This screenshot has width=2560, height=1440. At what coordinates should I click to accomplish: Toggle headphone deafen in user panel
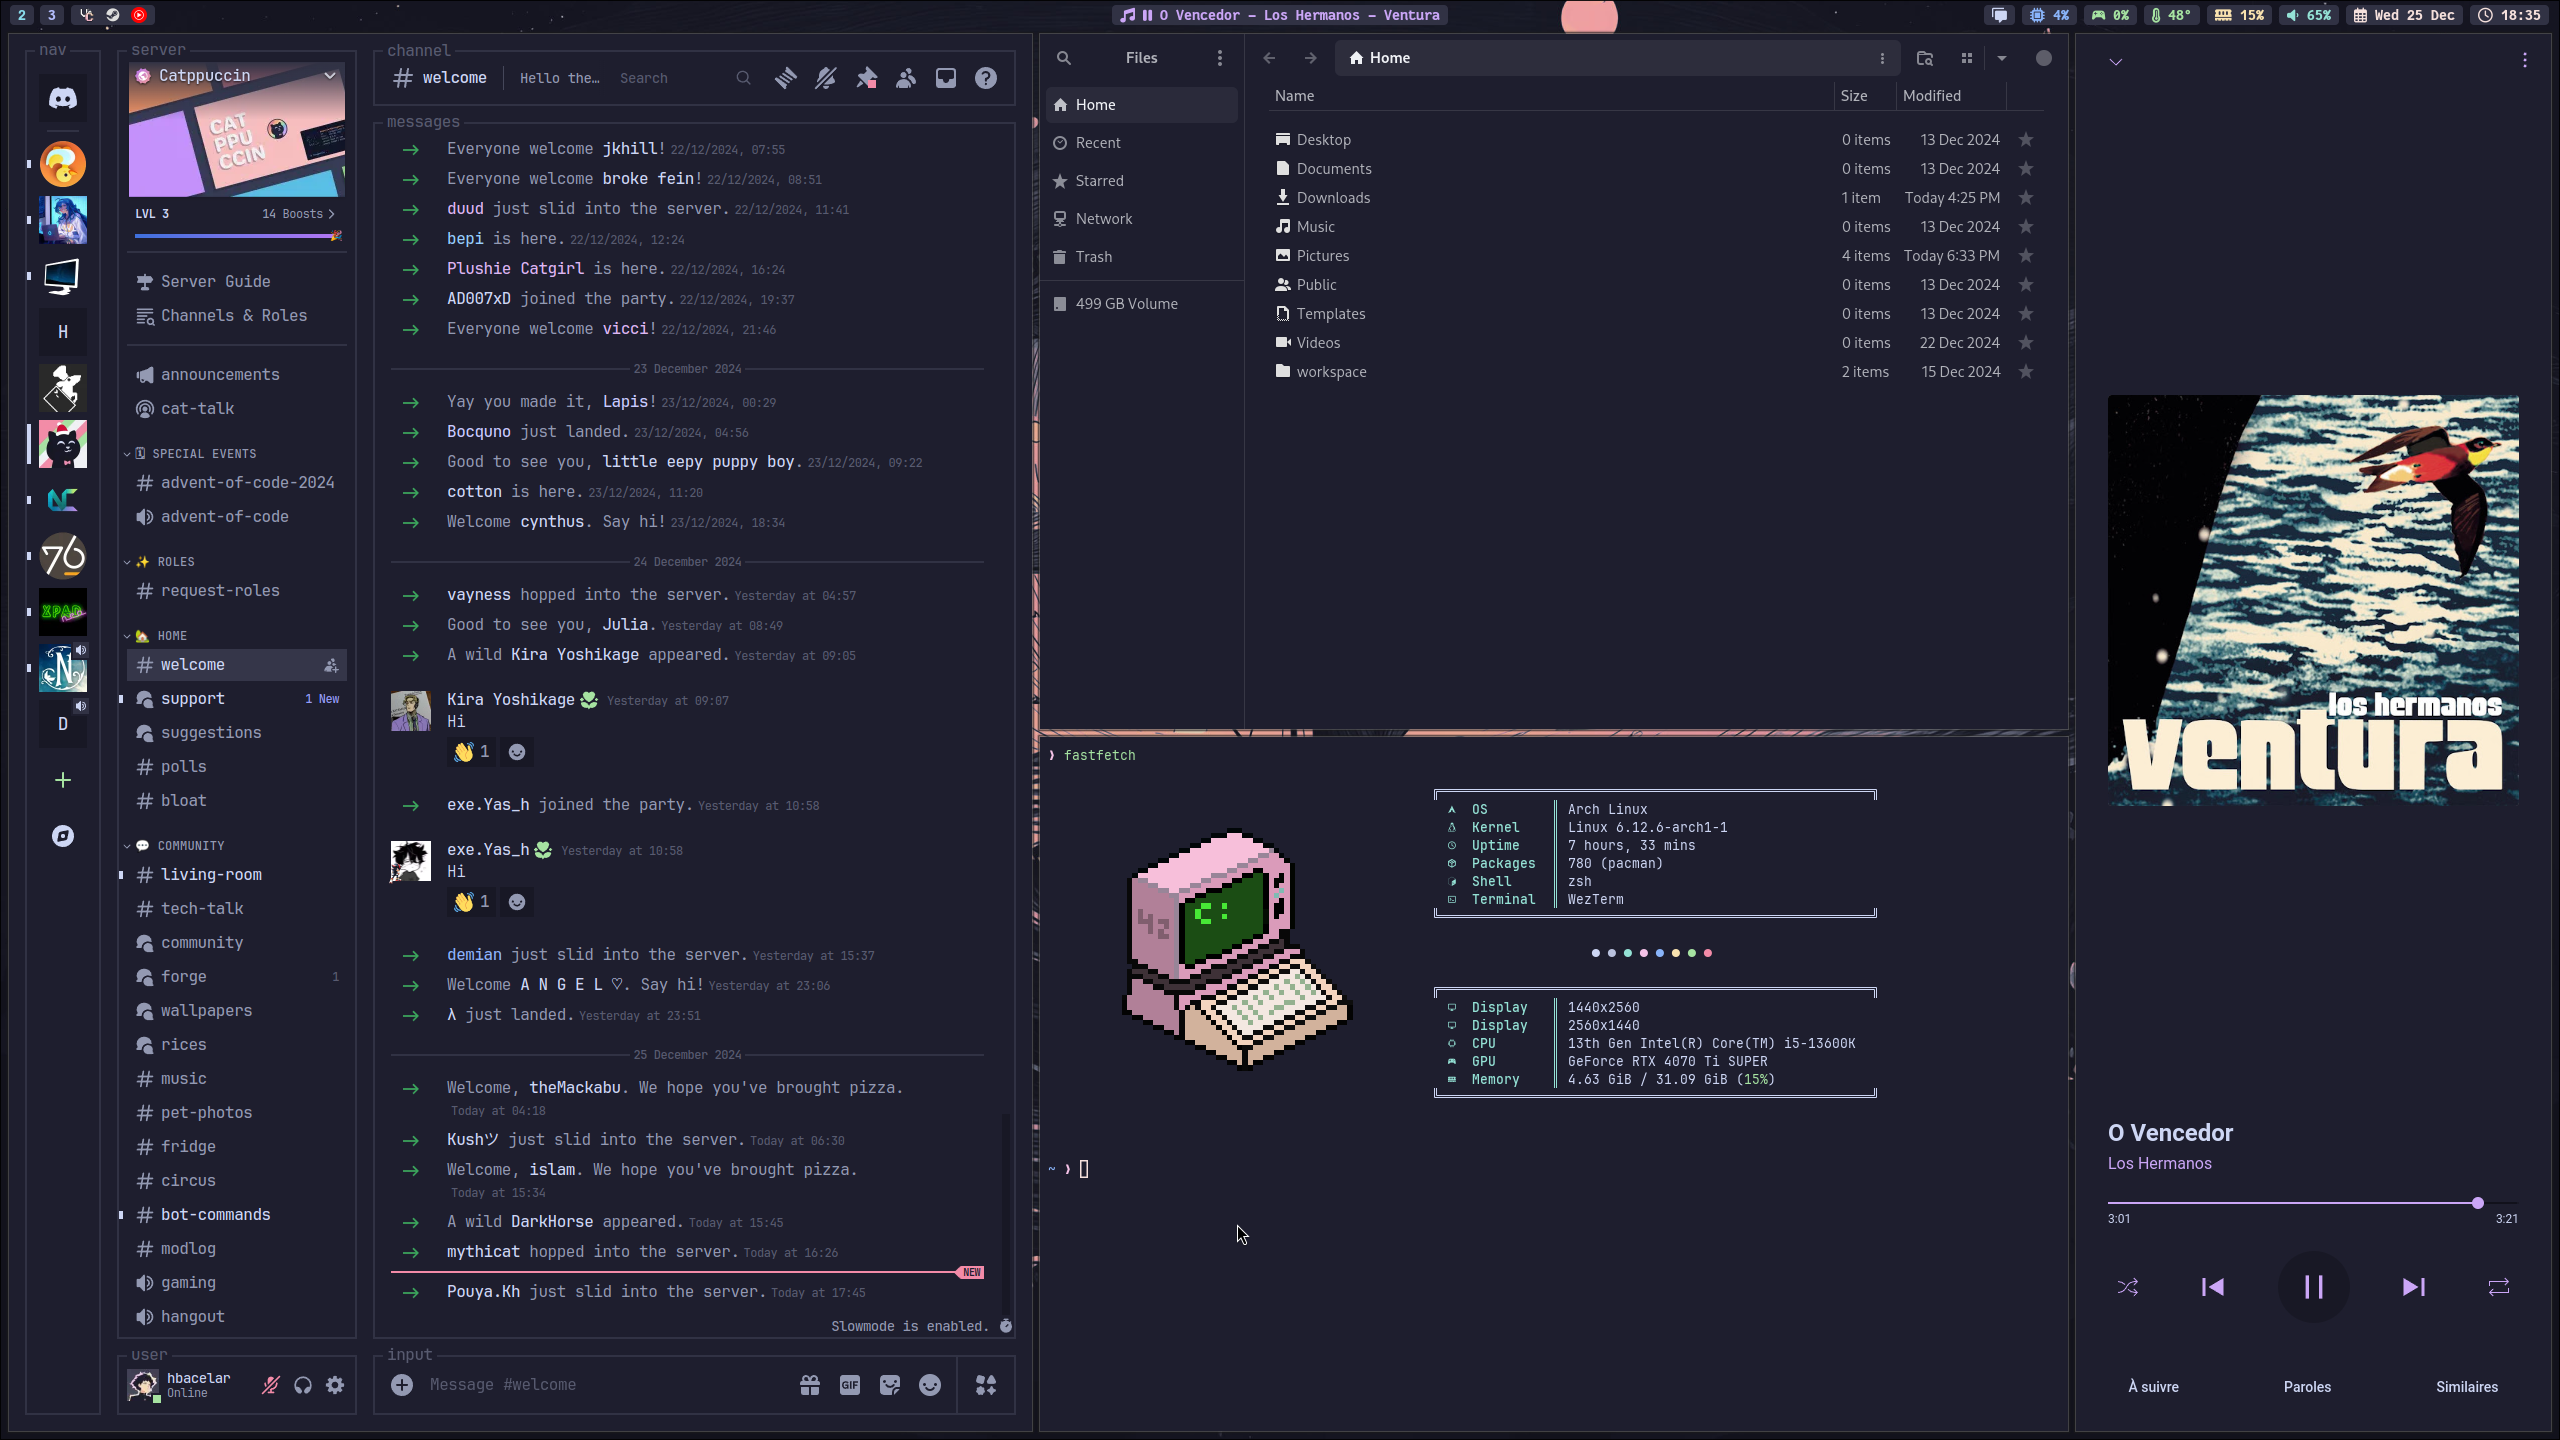click(303, 1385)
